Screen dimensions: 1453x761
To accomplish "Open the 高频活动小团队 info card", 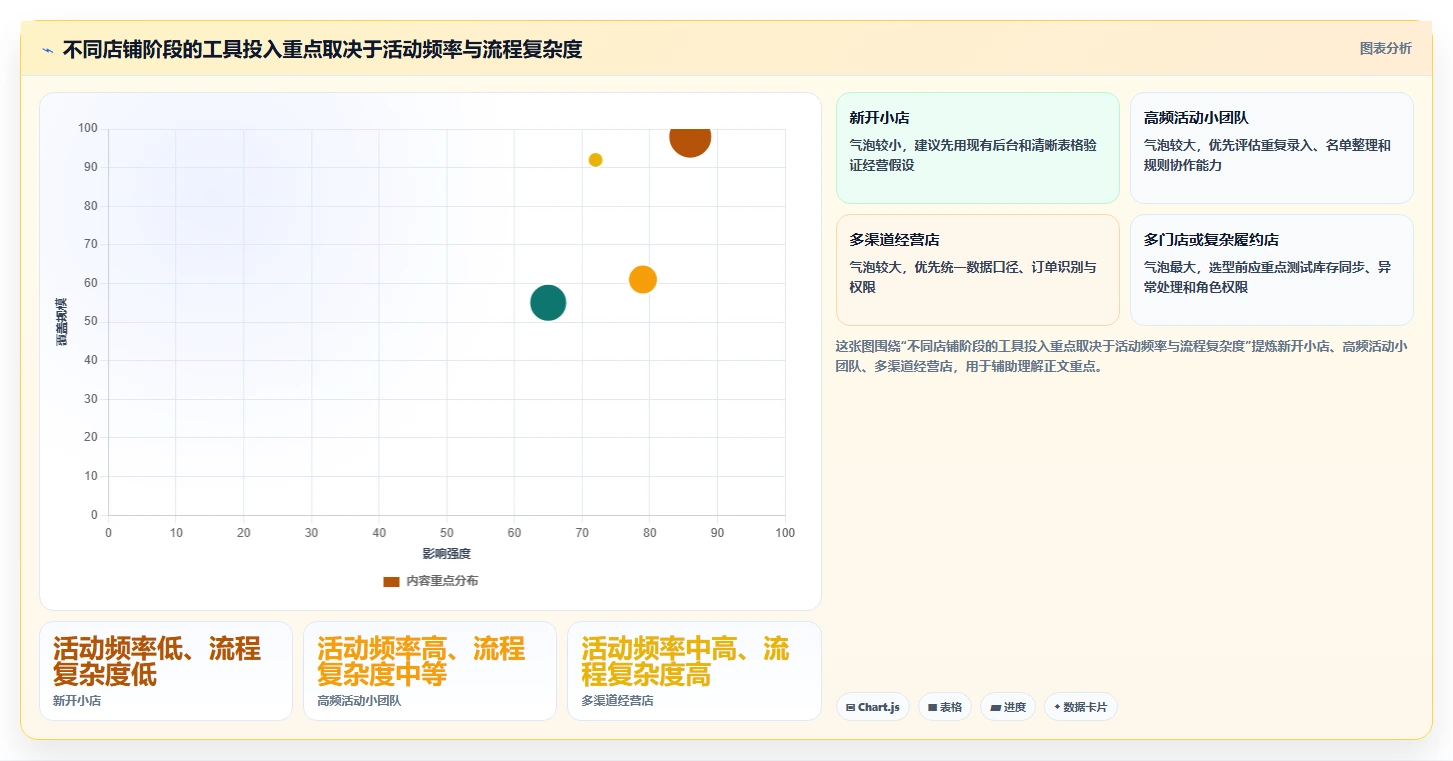I will [1271, 148].
